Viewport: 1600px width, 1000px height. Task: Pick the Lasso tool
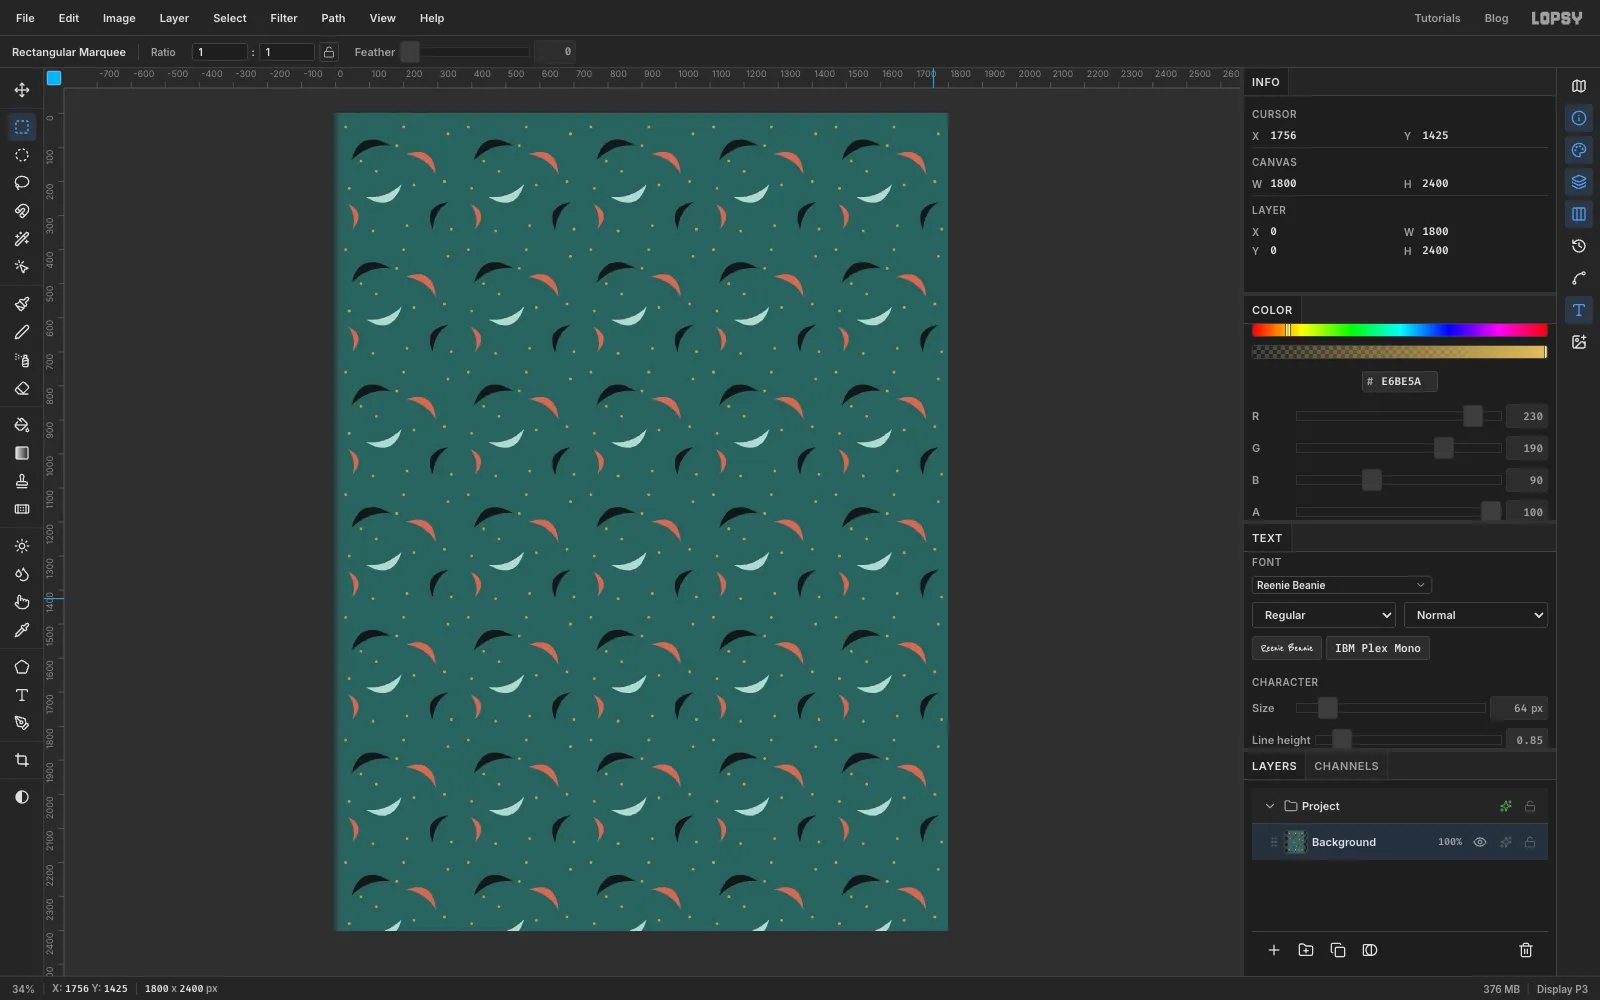coord(22,183)
